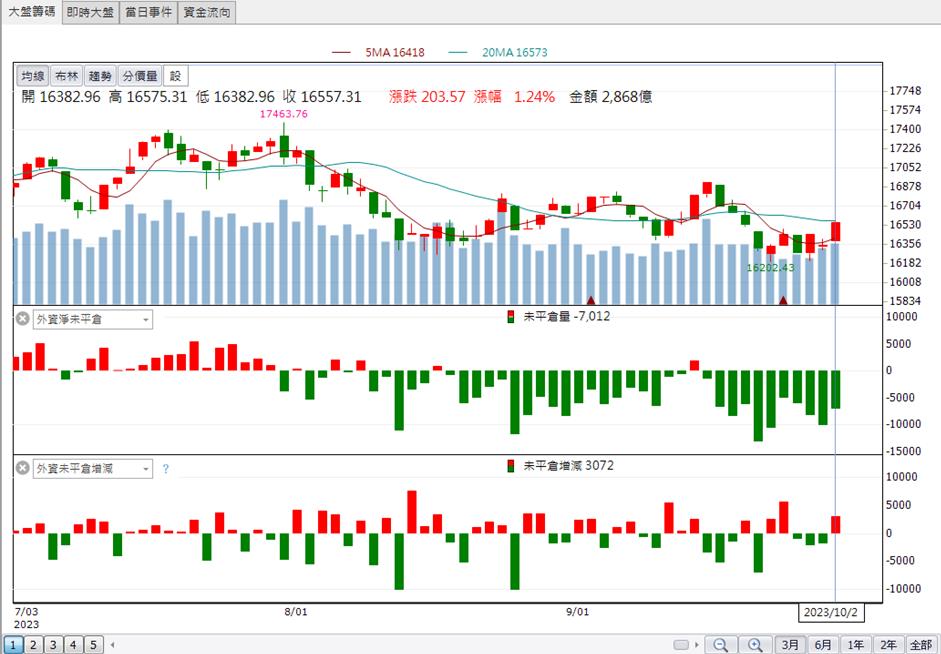
Task: Toggle the 趨勢 trend overlay
Action: click(100, 76)
